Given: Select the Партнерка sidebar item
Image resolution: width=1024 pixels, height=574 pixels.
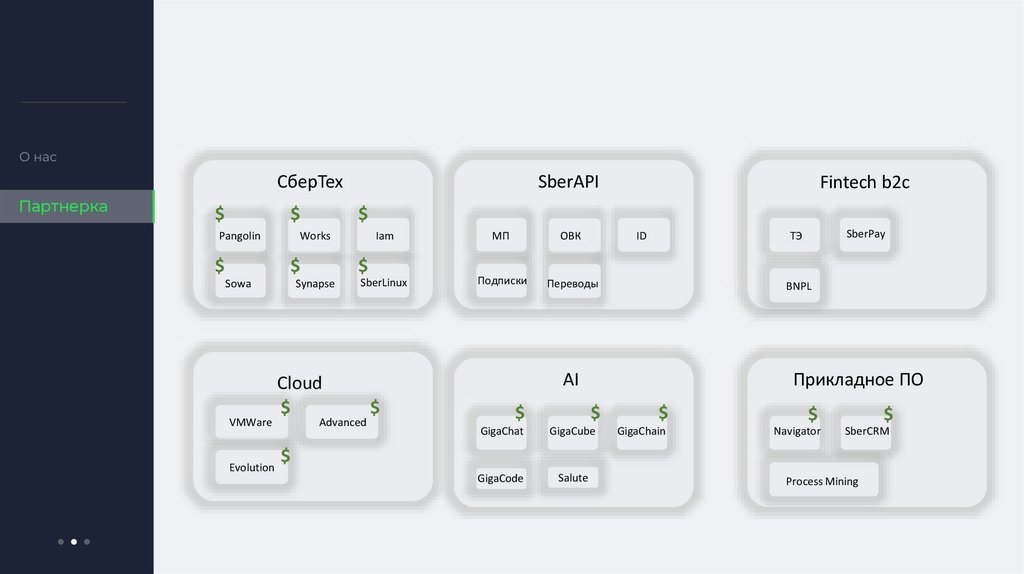Looking at the screenshot, I should click(63, 206).
